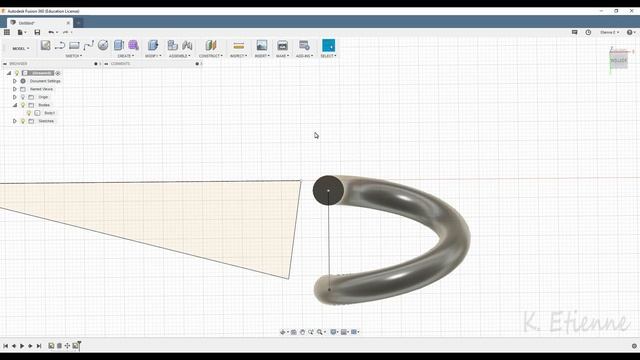Open the SKETCH menu

pos(73,56)
